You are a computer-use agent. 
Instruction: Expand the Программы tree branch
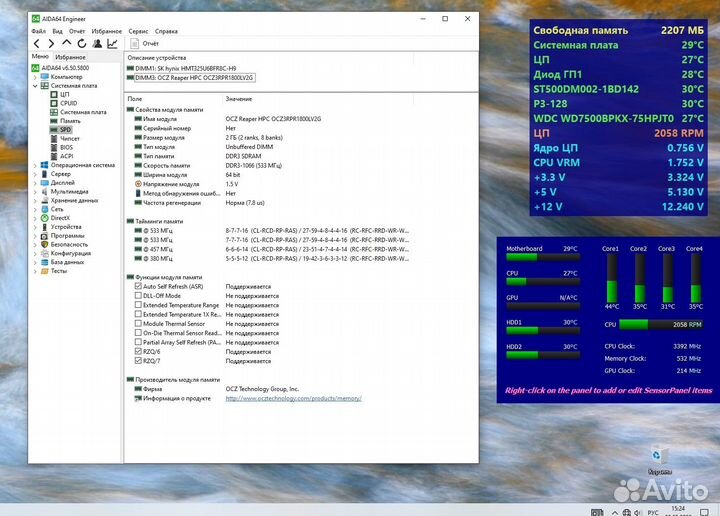click(x=35, y=236)
